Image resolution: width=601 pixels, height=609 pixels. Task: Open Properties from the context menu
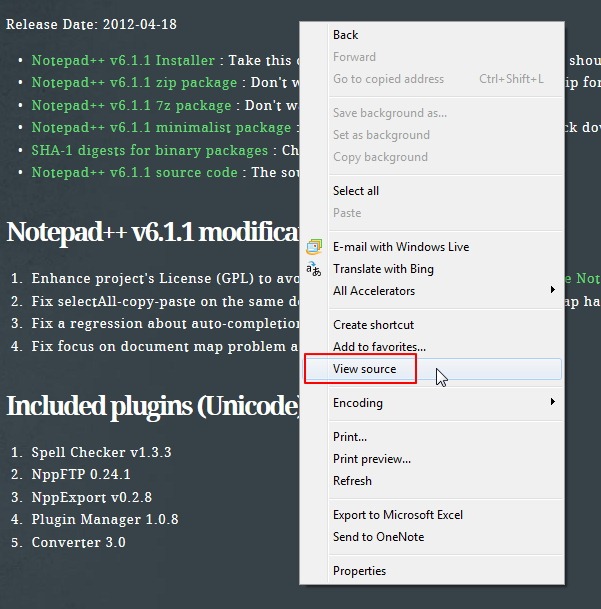pos(359,571)
